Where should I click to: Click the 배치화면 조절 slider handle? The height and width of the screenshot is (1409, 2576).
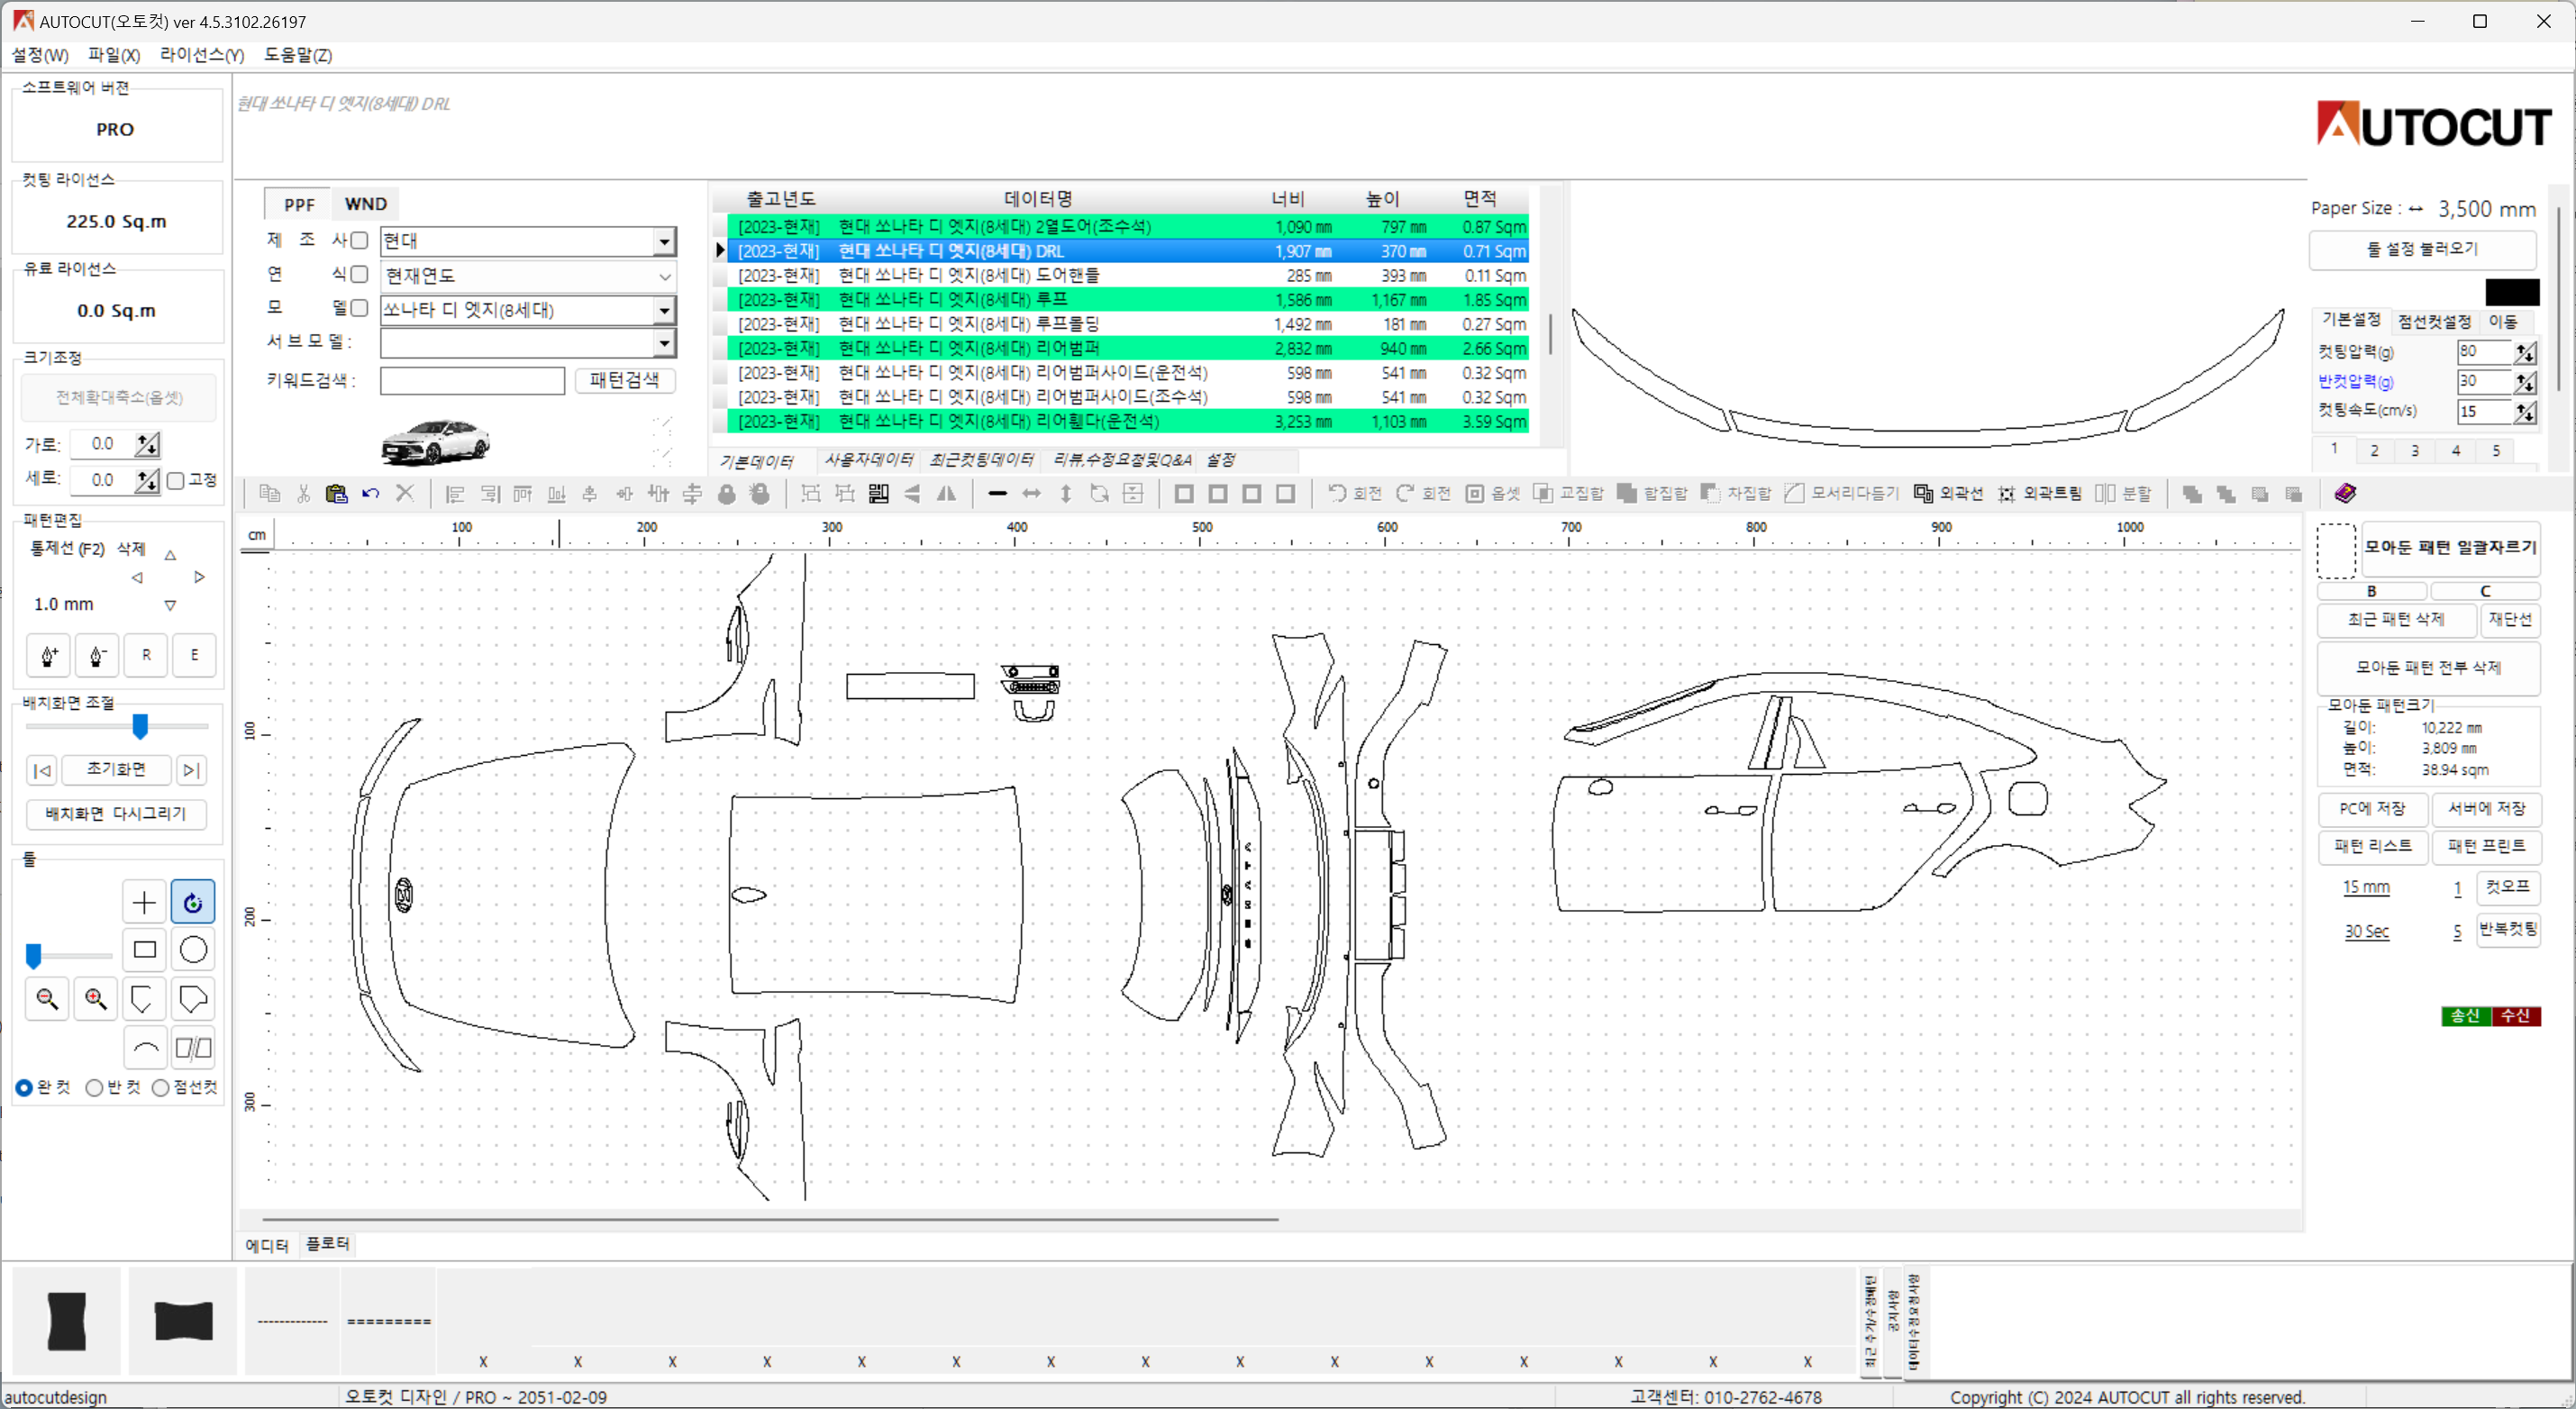(x=140, y=727)
